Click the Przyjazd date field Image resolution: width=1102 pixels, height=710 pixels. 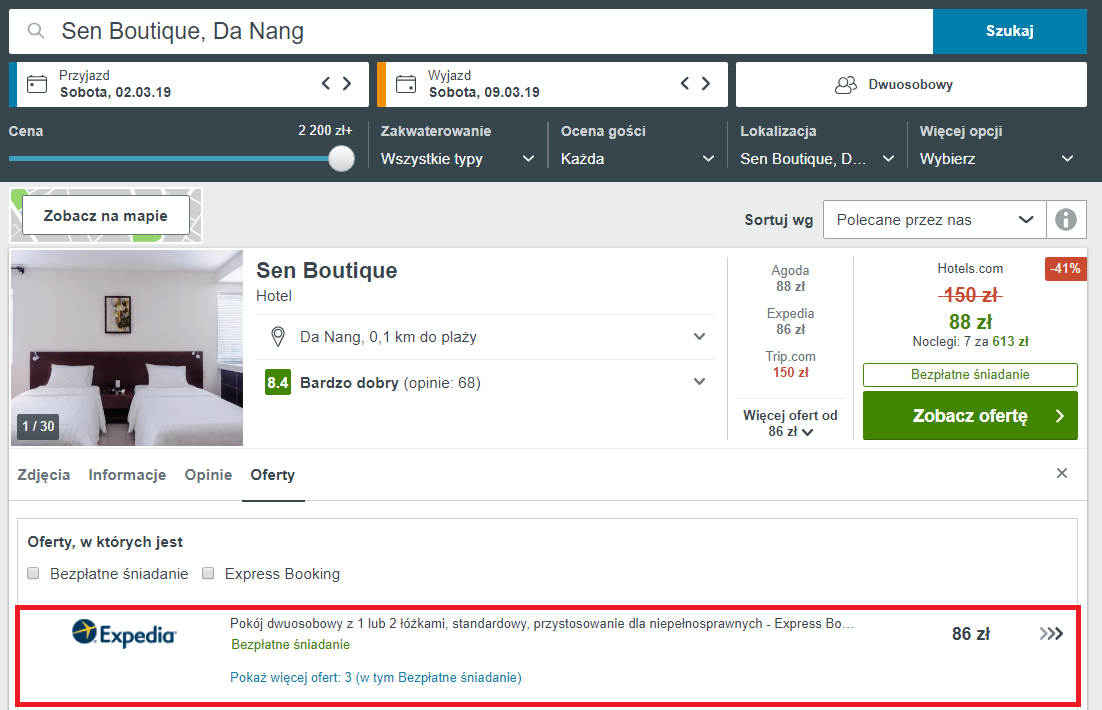[x=188, y=84]
